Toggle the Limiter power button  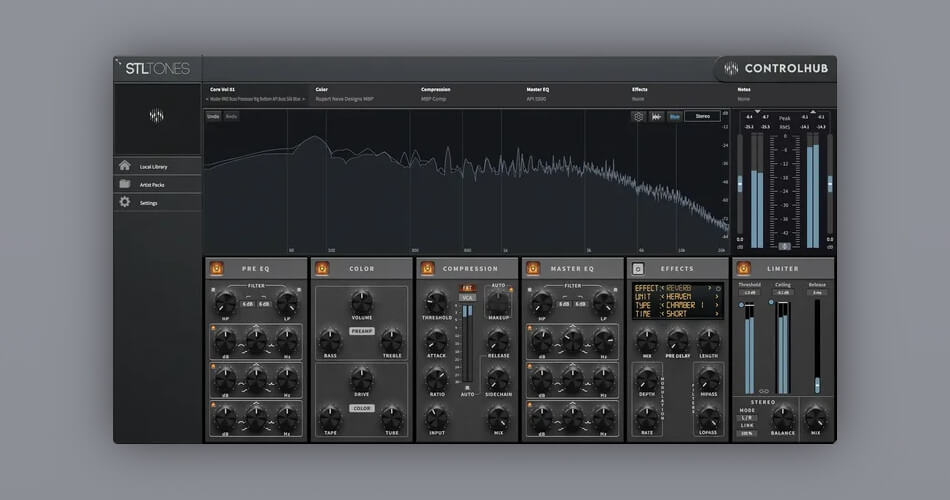click(743, 268)
